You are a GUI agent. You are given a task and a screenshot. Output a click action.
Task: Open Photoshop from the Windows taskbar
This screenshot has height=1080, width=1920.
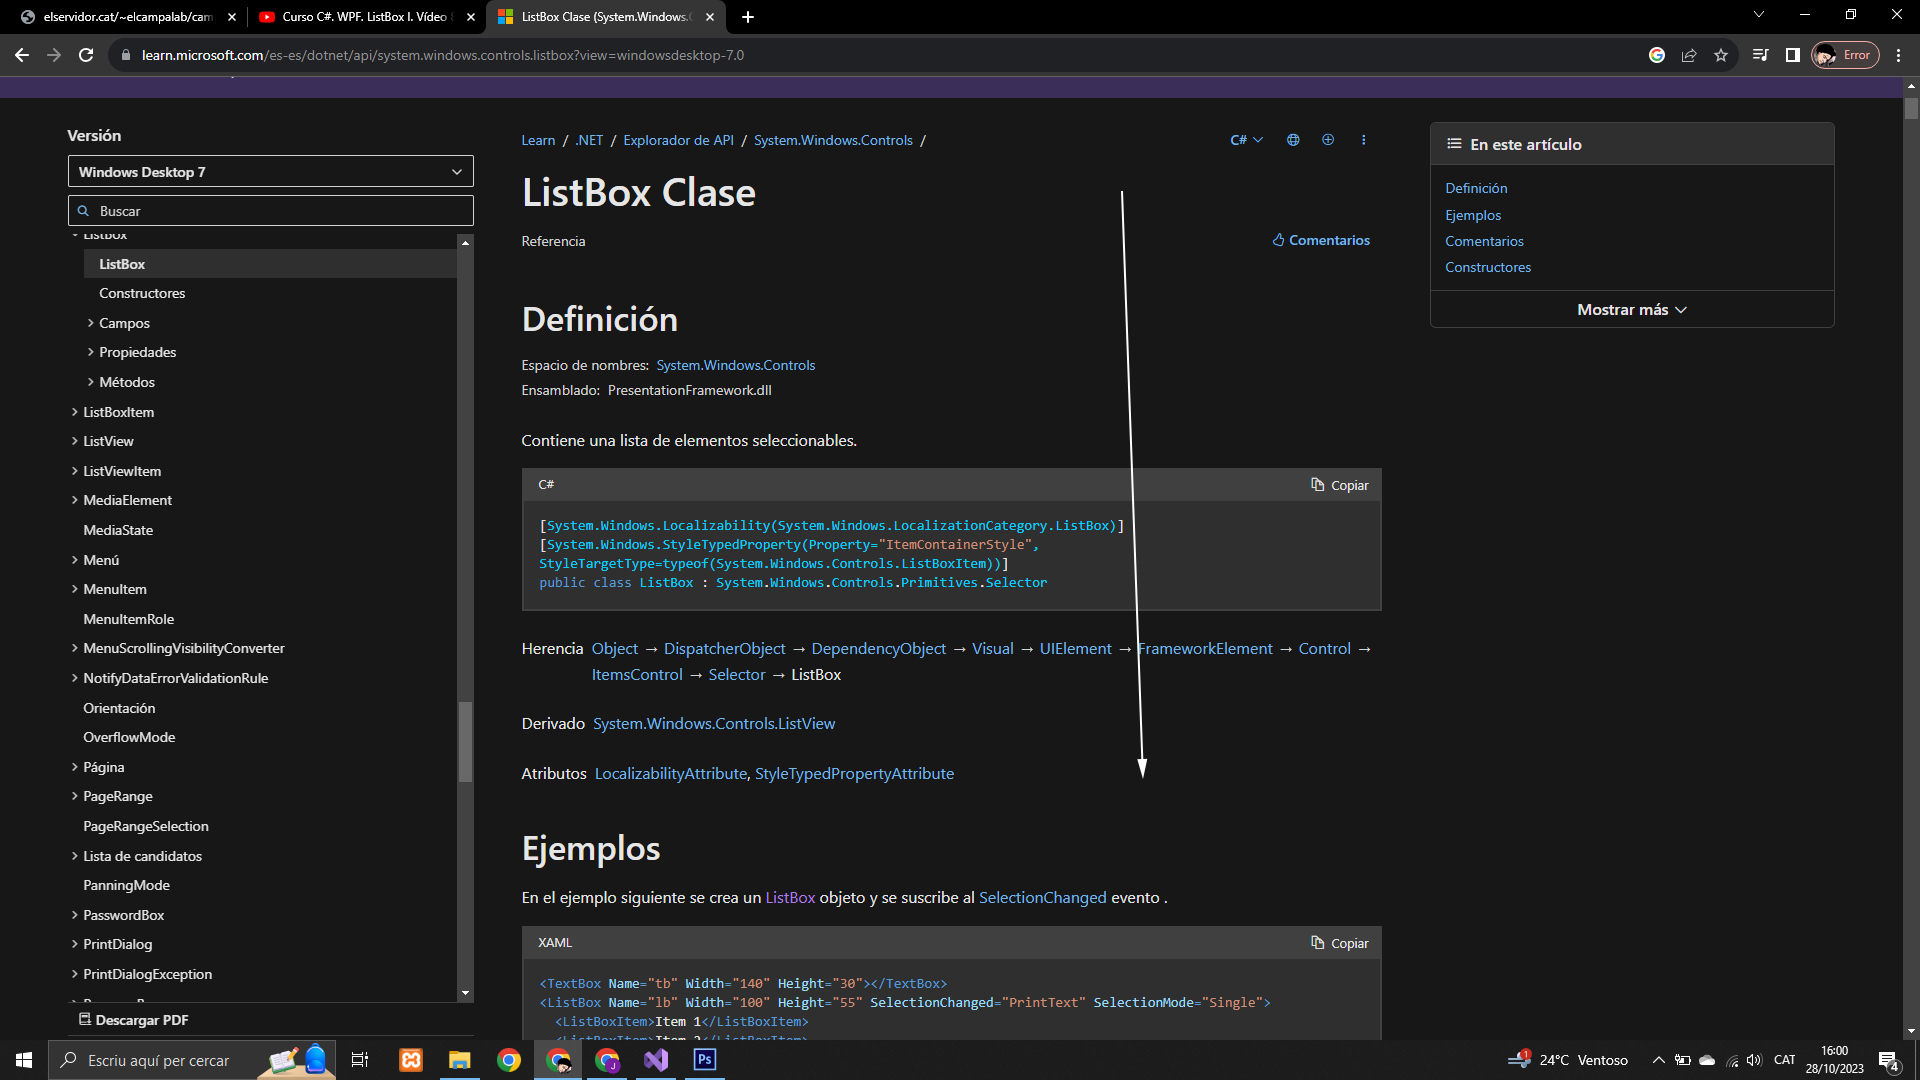[705, 1060]
